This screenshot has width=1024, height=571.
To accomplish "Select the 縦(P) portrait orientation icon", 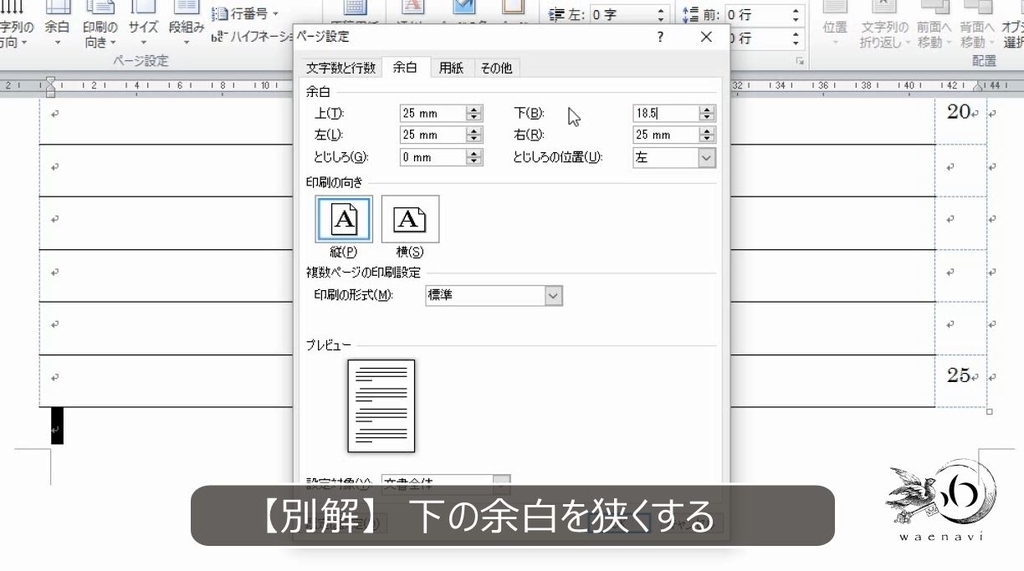I will pos(344,220).
